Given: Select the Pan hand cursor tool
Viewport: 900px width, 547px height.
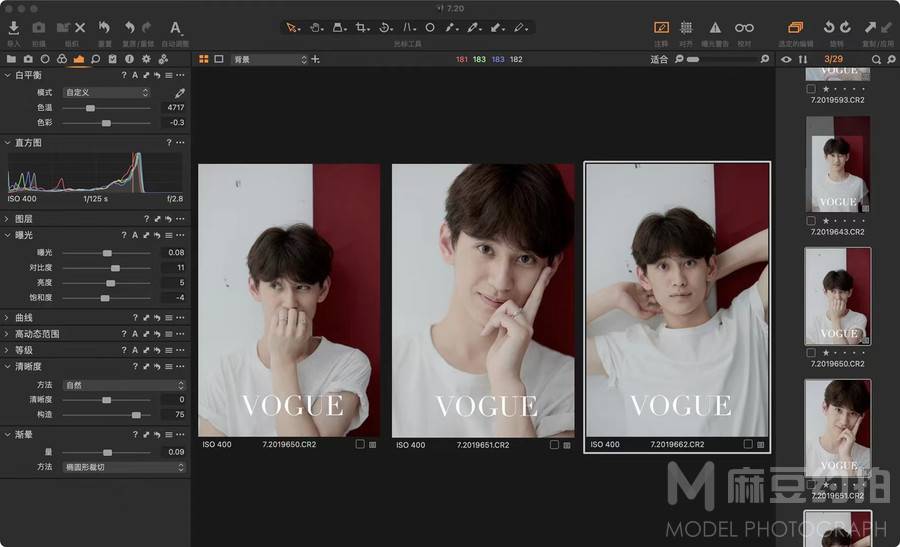Looking at the screenshot, I should [316, 28].
